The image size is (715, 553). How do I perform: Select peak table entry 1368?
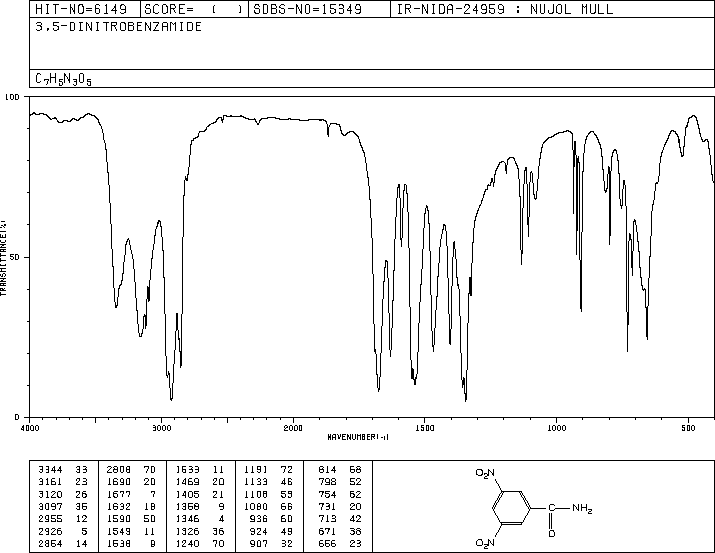187,506
